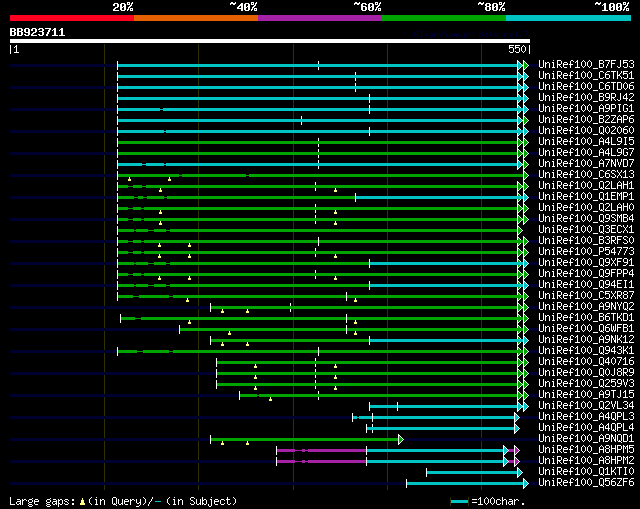Click the green arrowhead ending UniRef100_Q3ECX1 alignment
Screen dimensions: 640x509
(520, 231)
